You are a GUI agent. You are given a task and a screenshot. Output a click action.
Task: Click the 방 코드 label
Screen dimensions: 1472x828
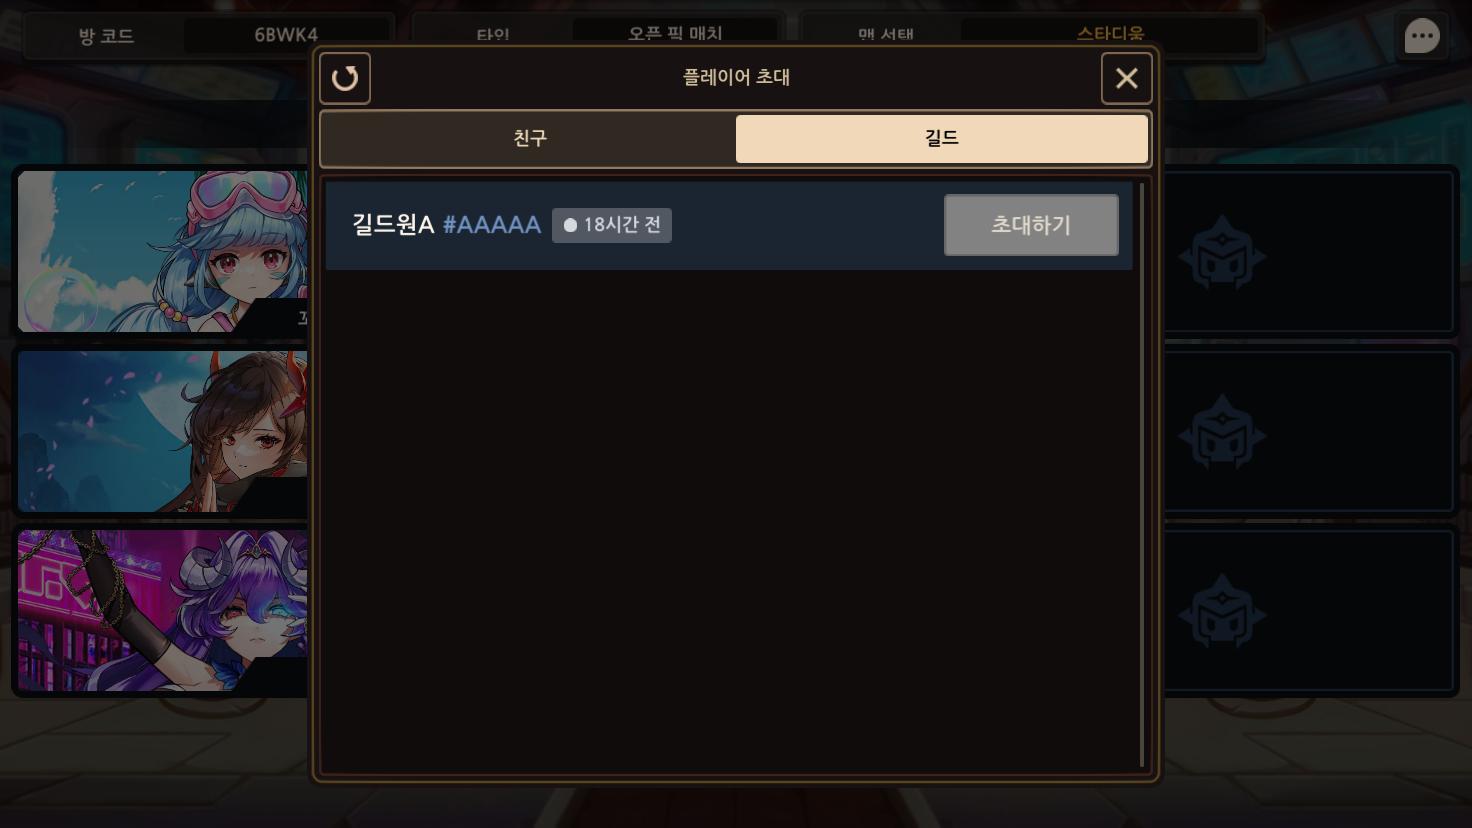[106, 36]
